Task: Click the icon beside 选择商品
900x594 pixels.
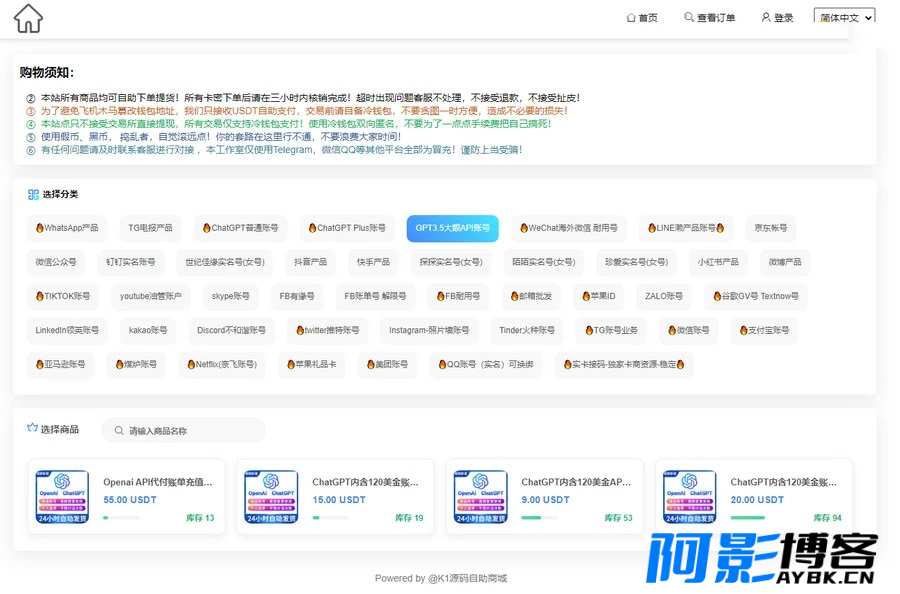Action: (32, 428)
